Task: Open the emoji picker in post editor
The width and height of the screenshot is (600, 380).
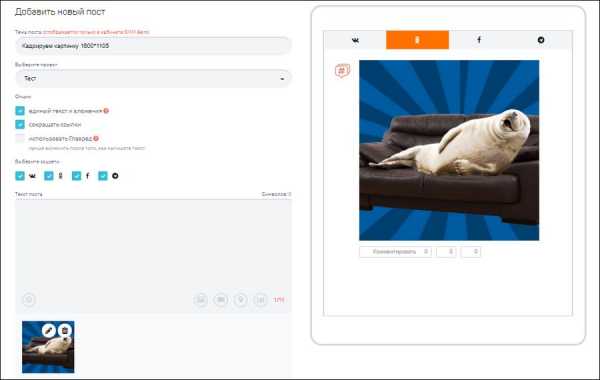Action: (29, 300)
